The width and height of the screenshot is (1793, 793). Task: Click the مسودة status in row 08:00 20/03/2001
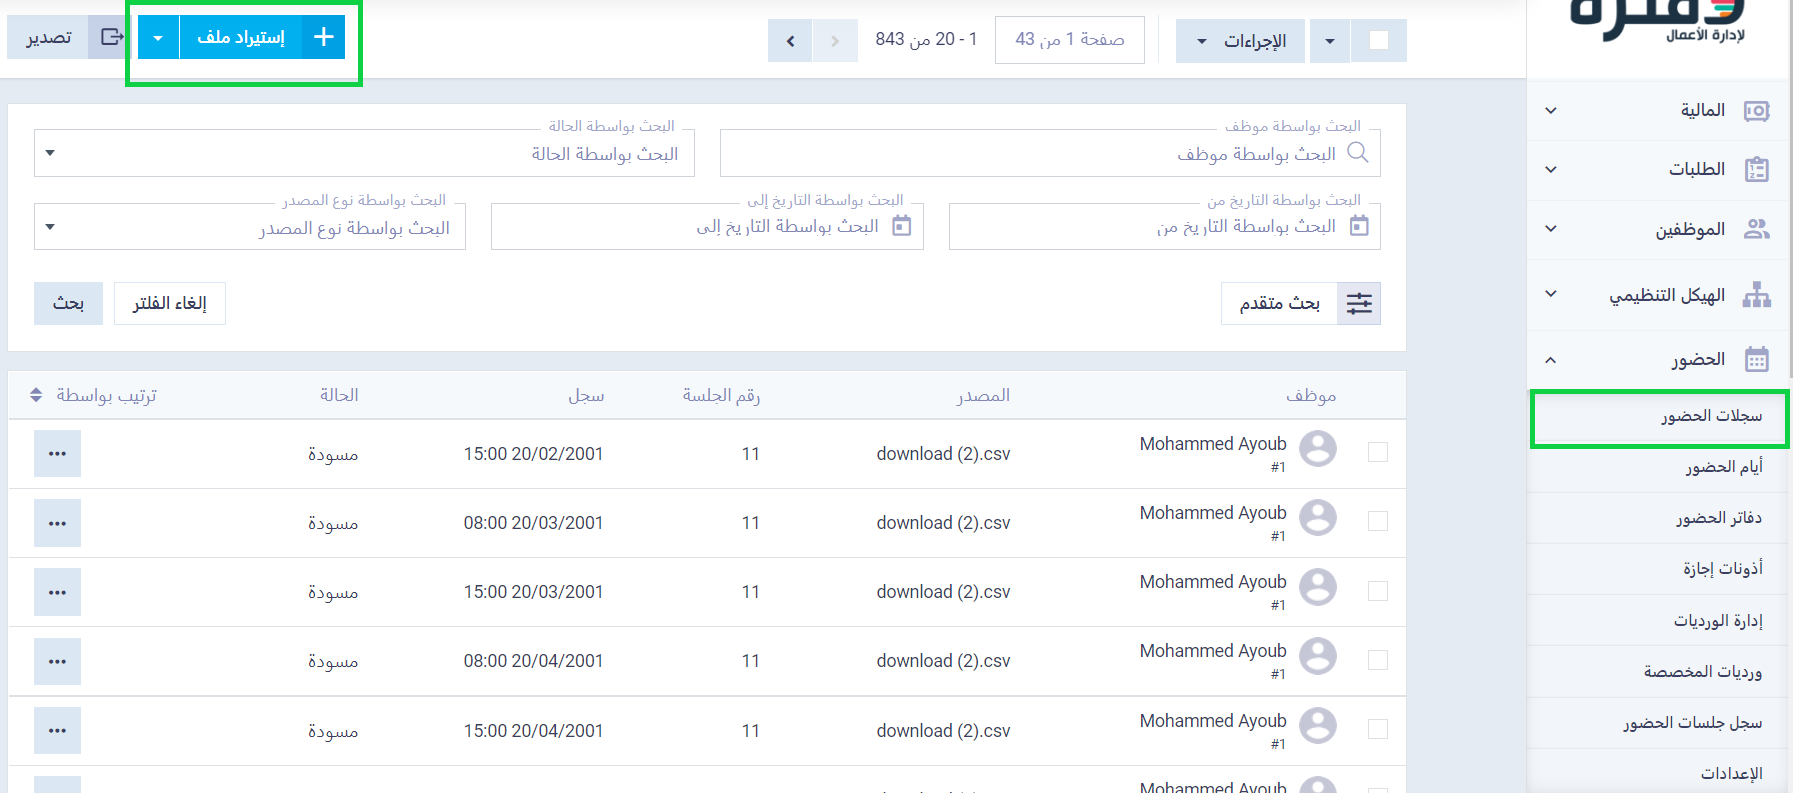pyautogui.click(x=333, y=523)
